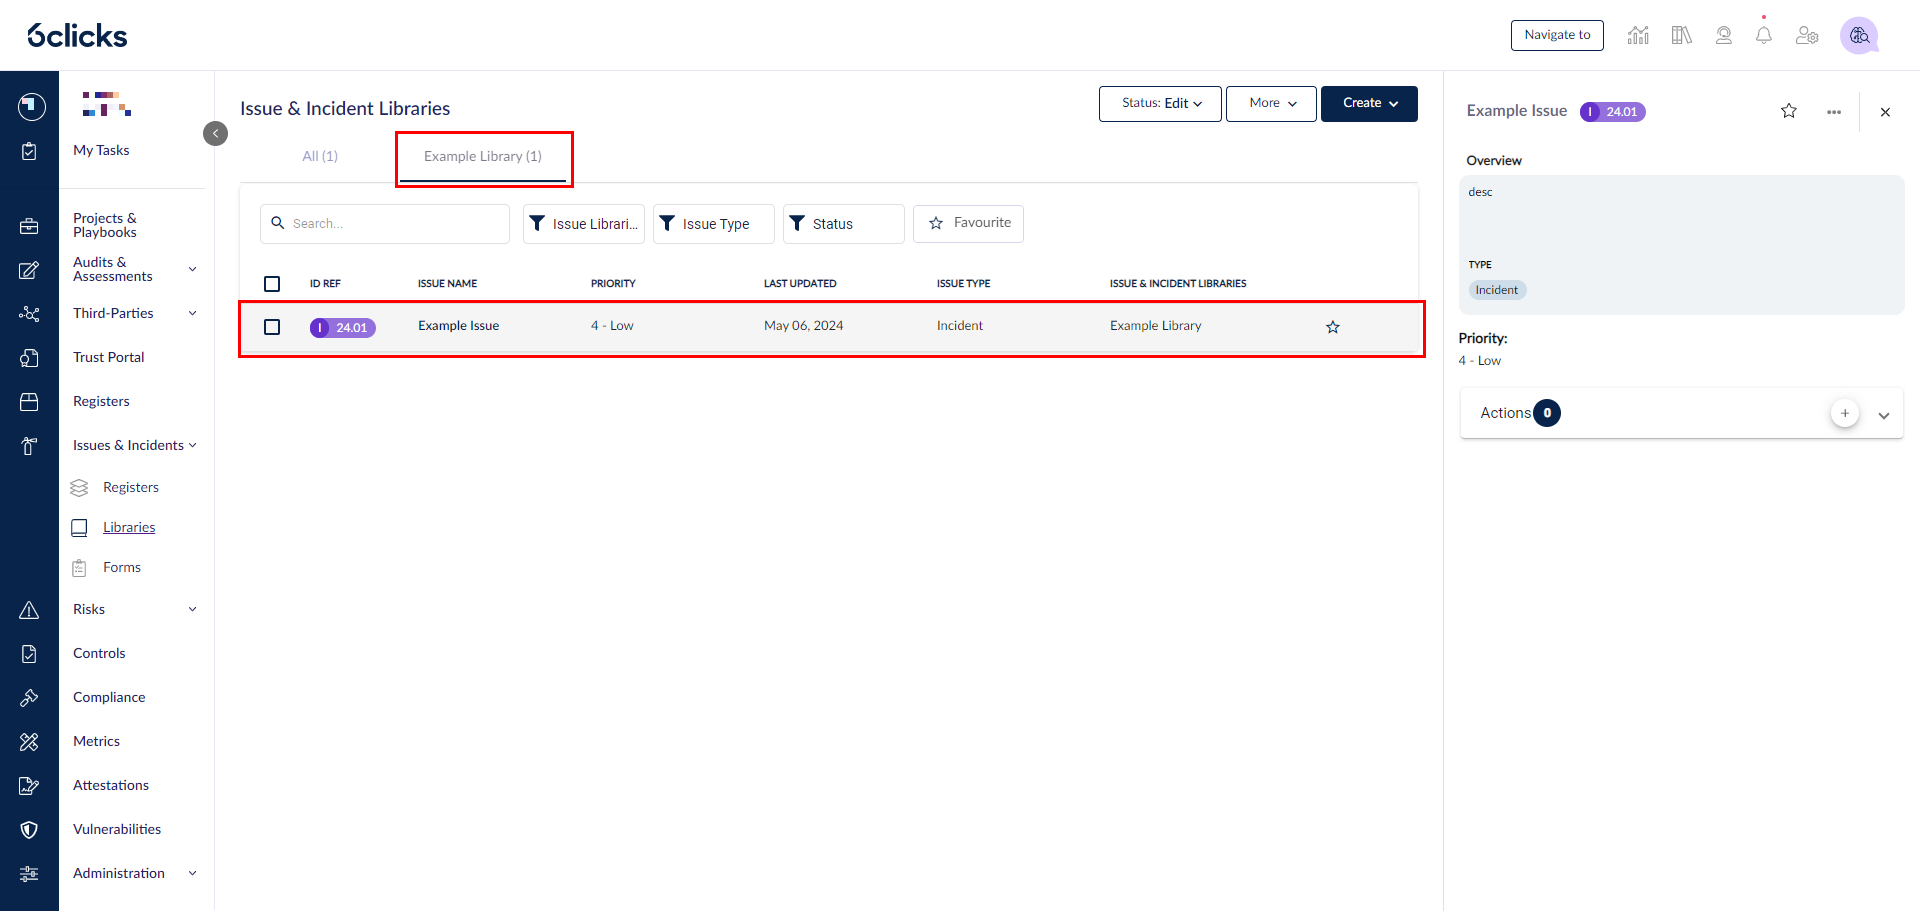The width and height of the screenshot is (1920, 911).
Task: Open Trust Portal menu item
Action: click(x=108, y=357)
